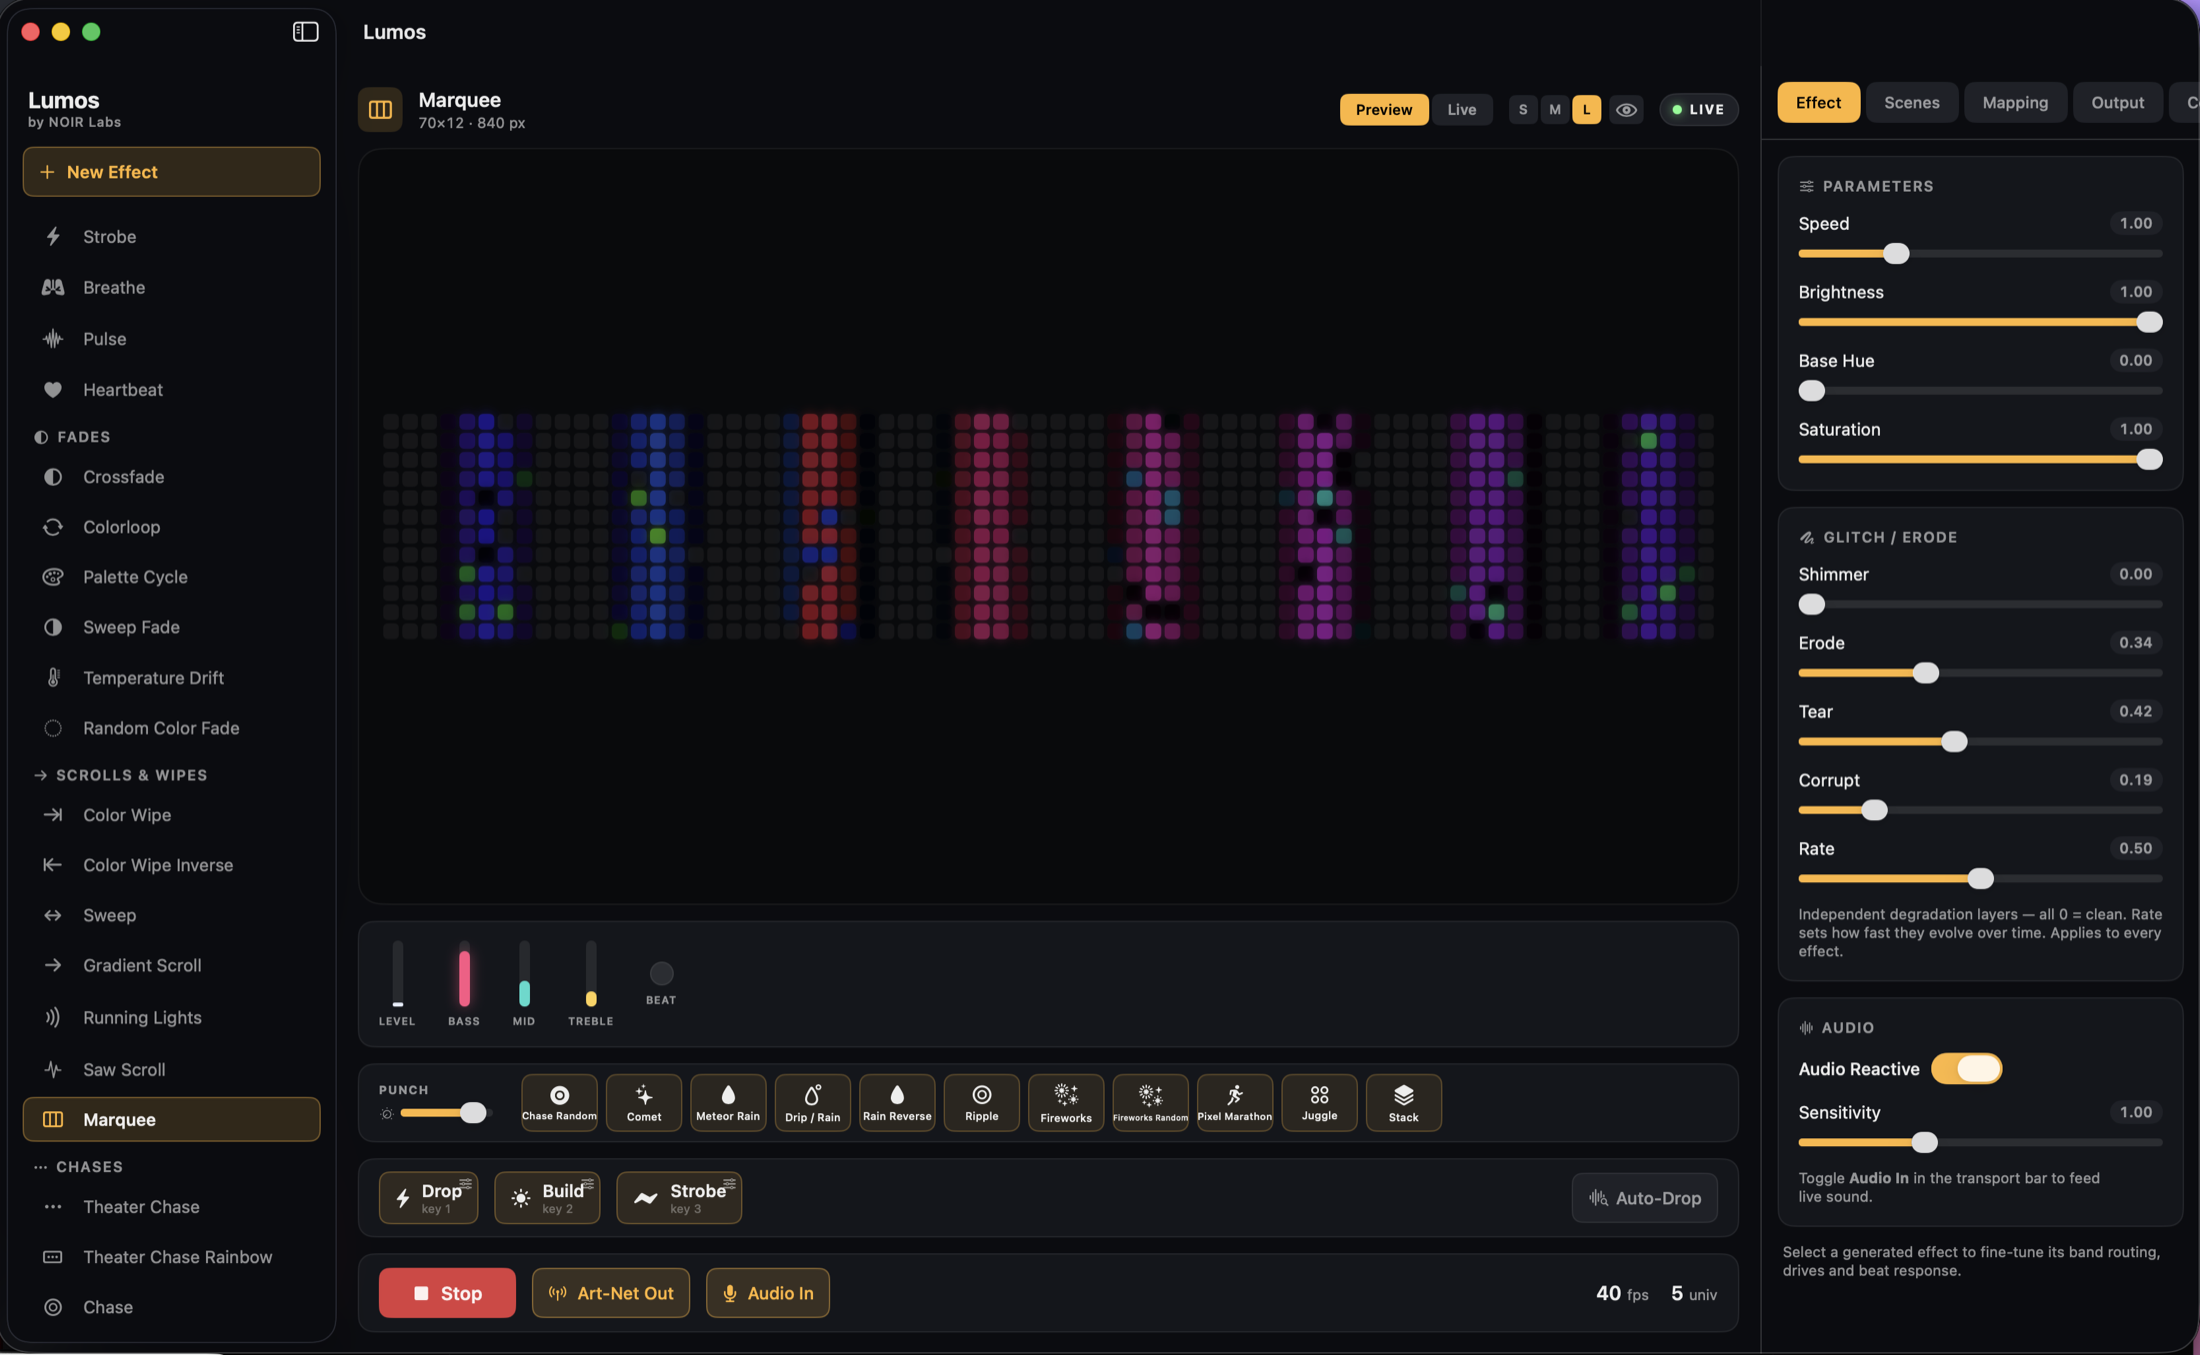The width and height of the screenshot is (2200, 1355).
Task: Open the Strobe macro options menu
Action: 730,1183
